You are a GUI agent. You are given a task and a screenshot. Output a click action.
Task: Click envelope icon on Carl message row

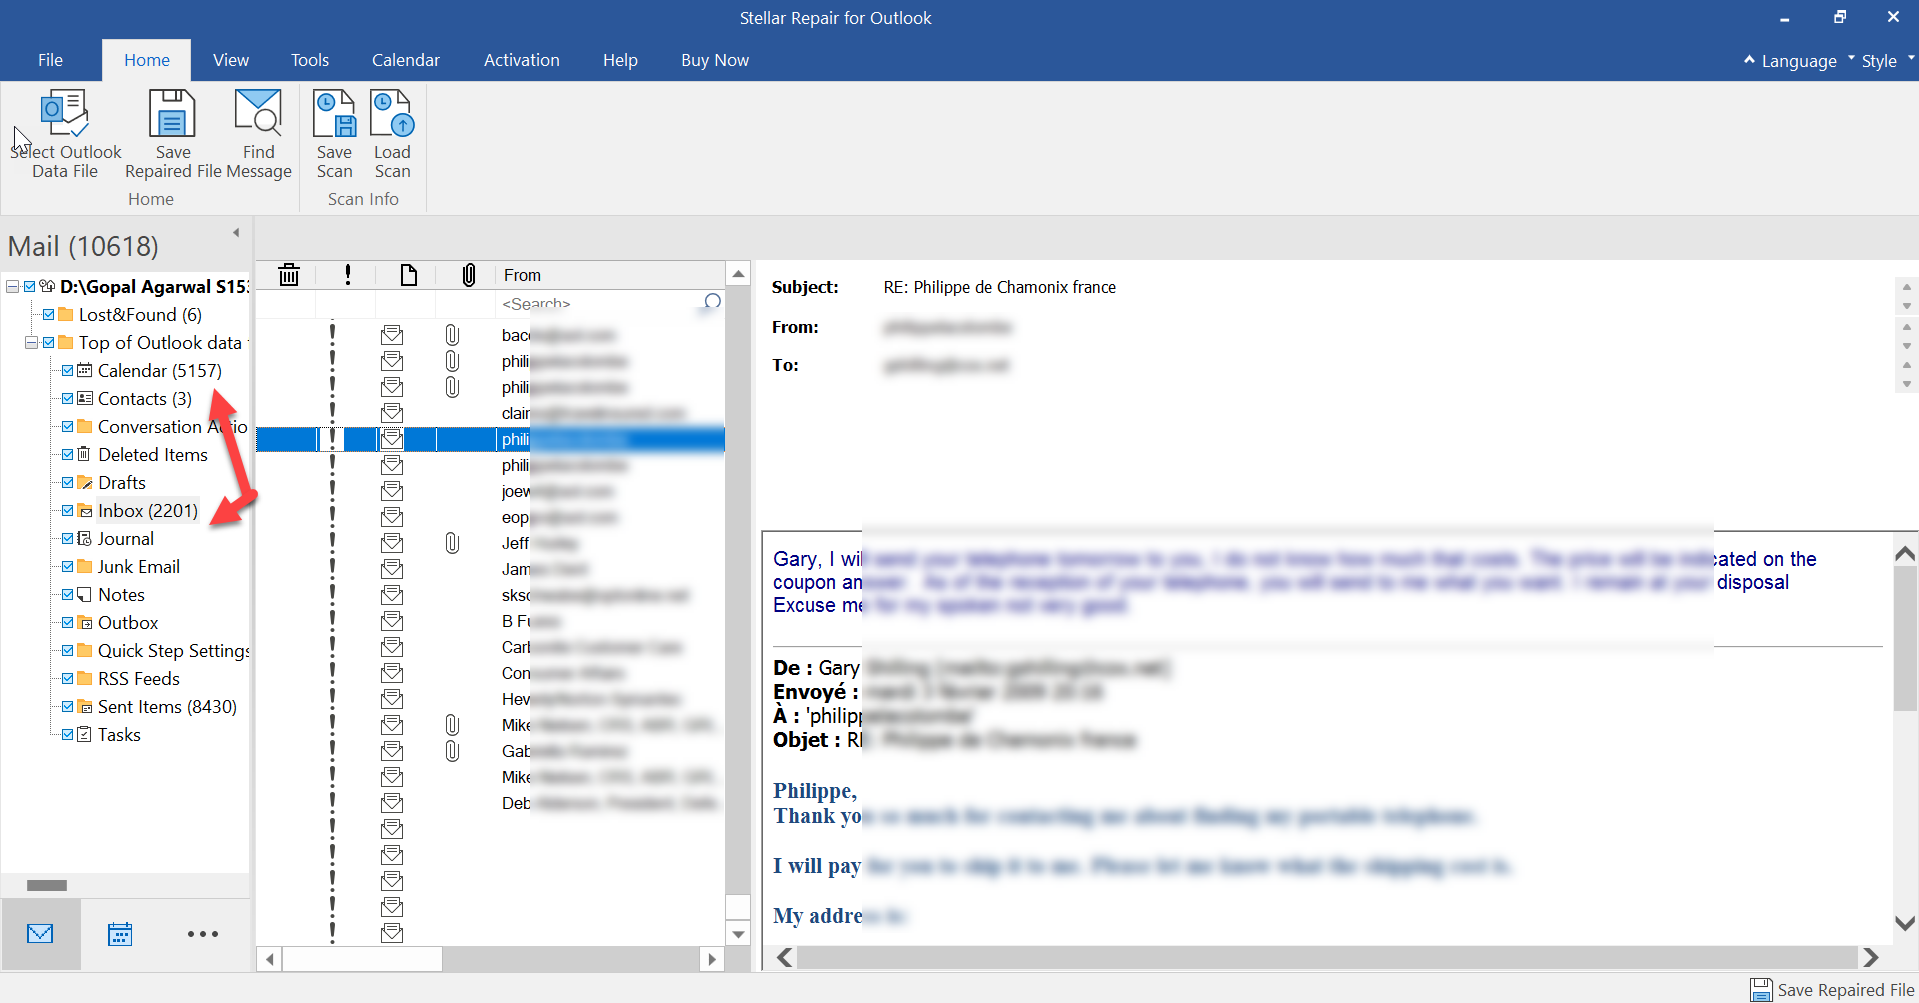click(x=392, y=647)
